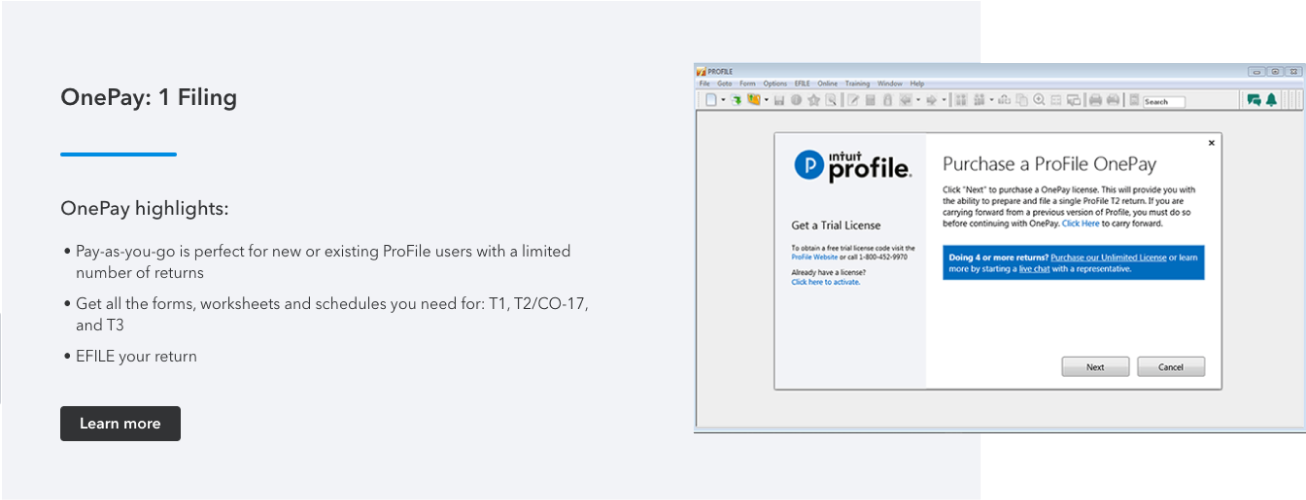Click the open folder icon in toolbar
This screenshot has height=500, width=1306.
[753, 100]
